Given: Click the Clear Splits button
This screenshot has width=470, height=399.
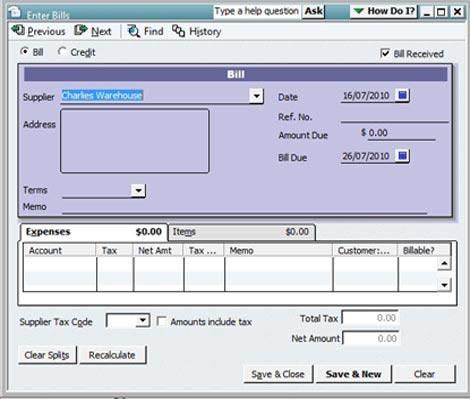Looking at the screenshot, I should 47,355.
